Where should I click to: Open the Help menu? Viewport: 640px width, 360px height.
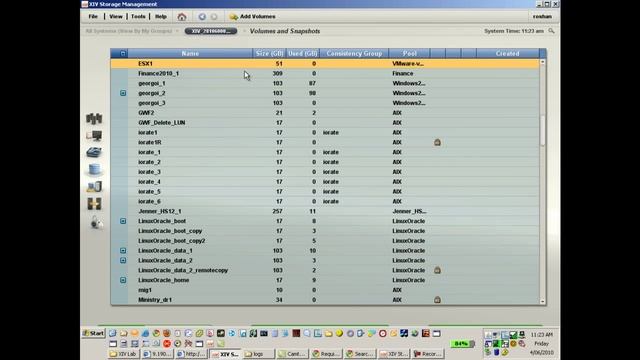[x=161, y=17]
